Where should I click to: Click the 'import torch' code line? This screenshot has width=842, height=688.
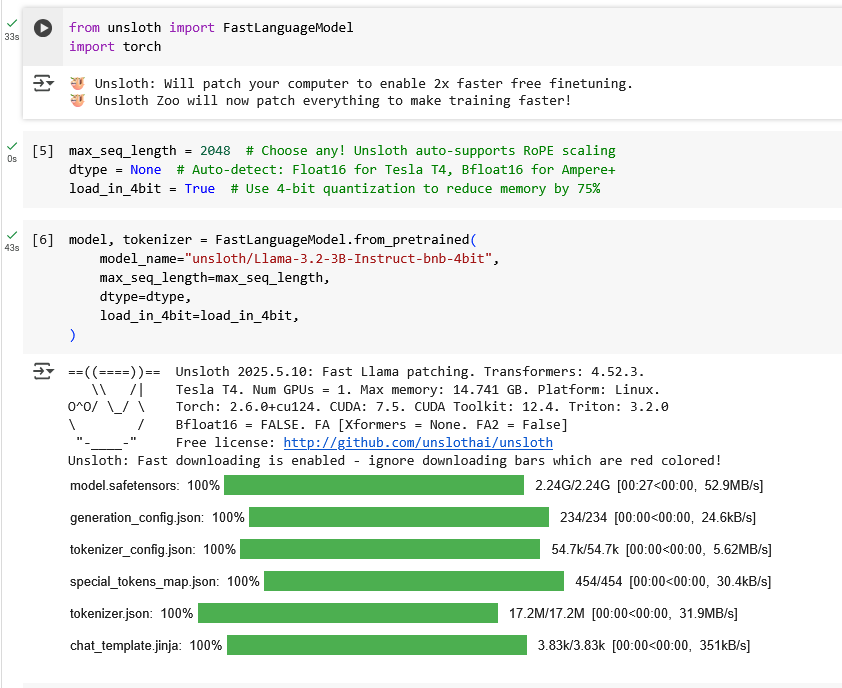(x=115, y=47)
